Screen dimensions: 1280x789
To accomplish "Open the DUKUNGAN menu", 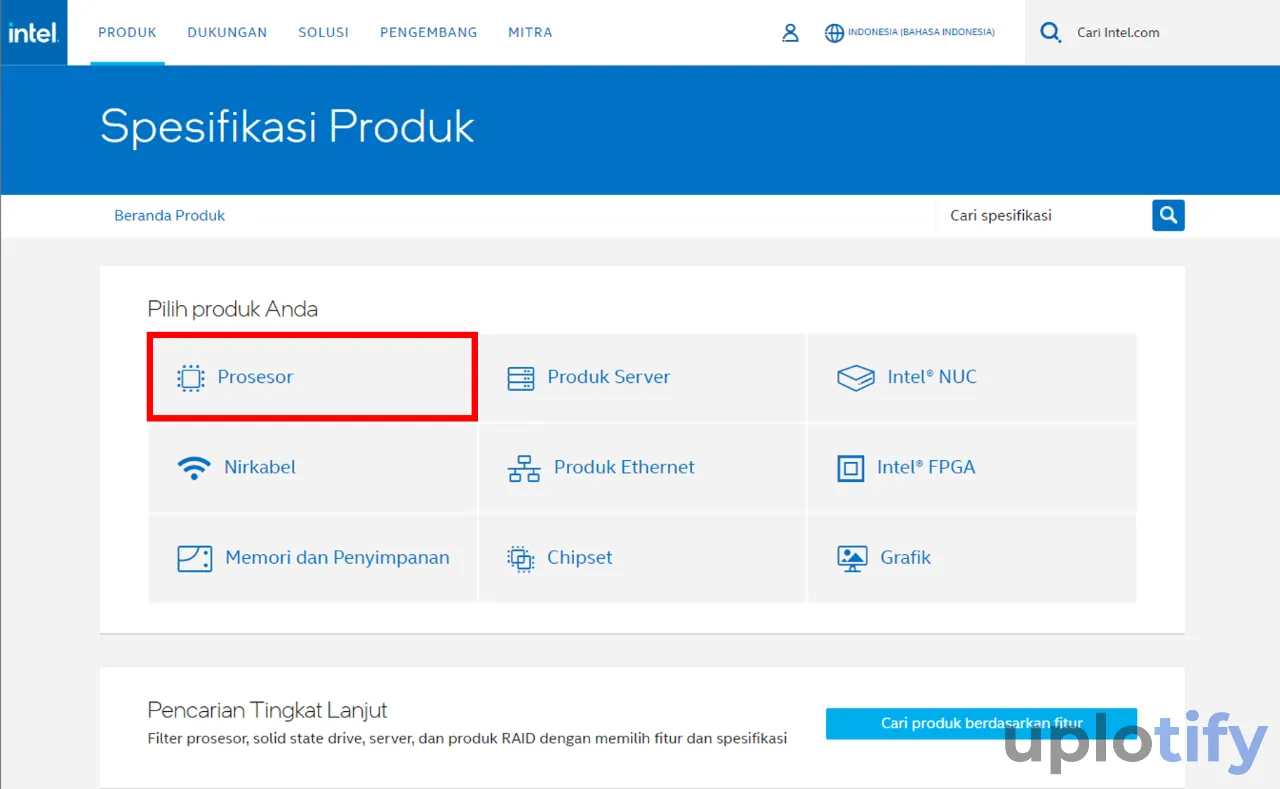I will coord(227,32).
